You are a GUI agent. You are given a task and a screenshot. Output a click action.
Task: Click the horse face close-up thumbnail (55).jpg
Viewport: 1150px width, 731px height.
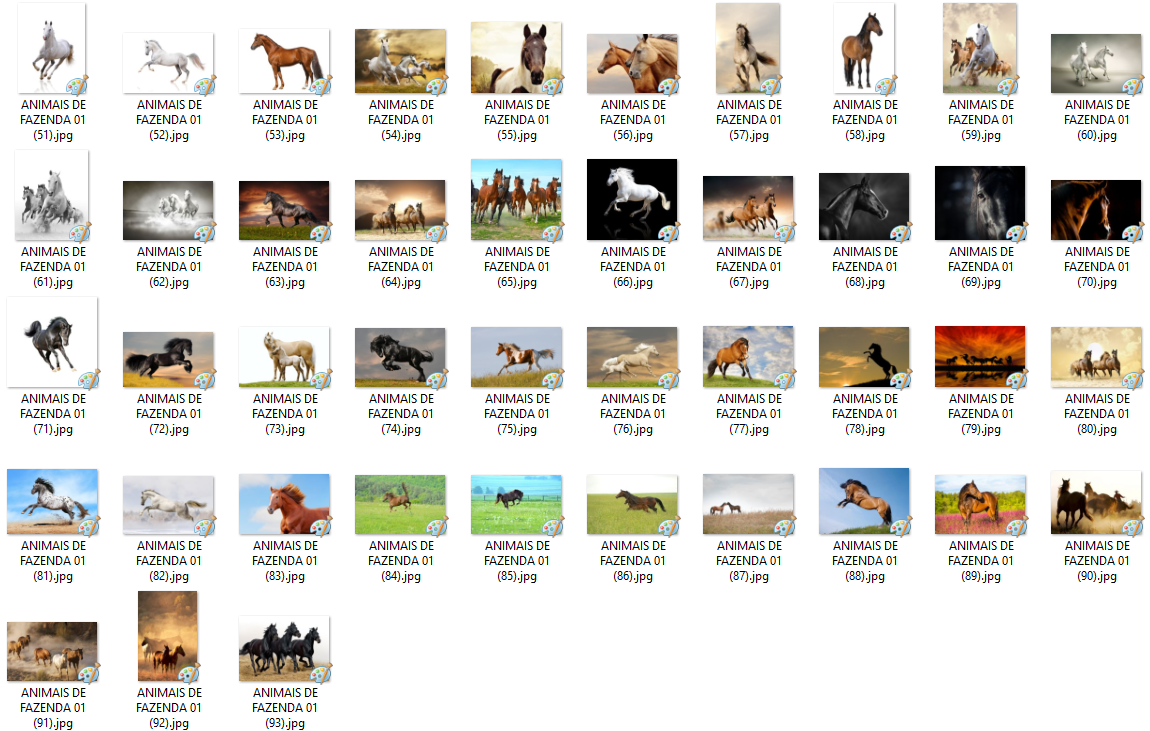pos(516,58)
